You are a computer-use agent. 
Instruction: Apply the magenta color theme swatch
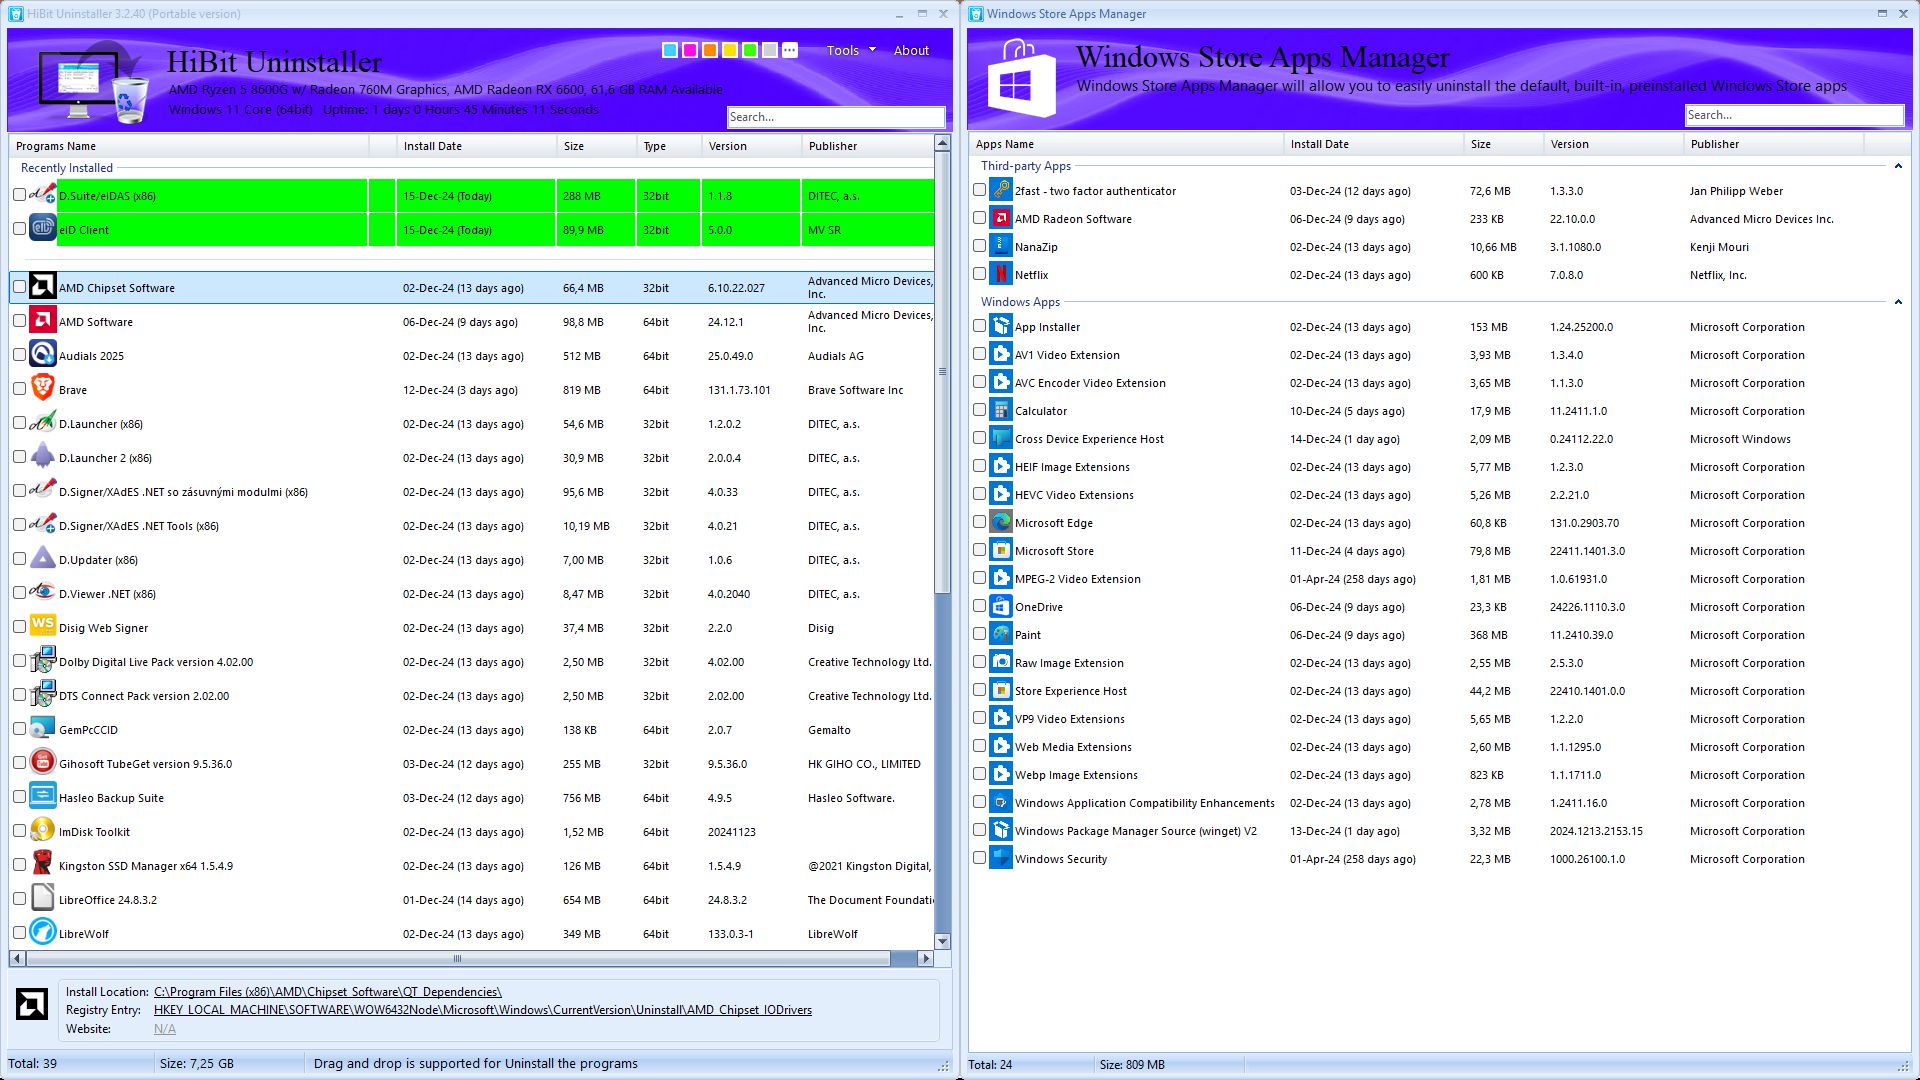[690, 50]
